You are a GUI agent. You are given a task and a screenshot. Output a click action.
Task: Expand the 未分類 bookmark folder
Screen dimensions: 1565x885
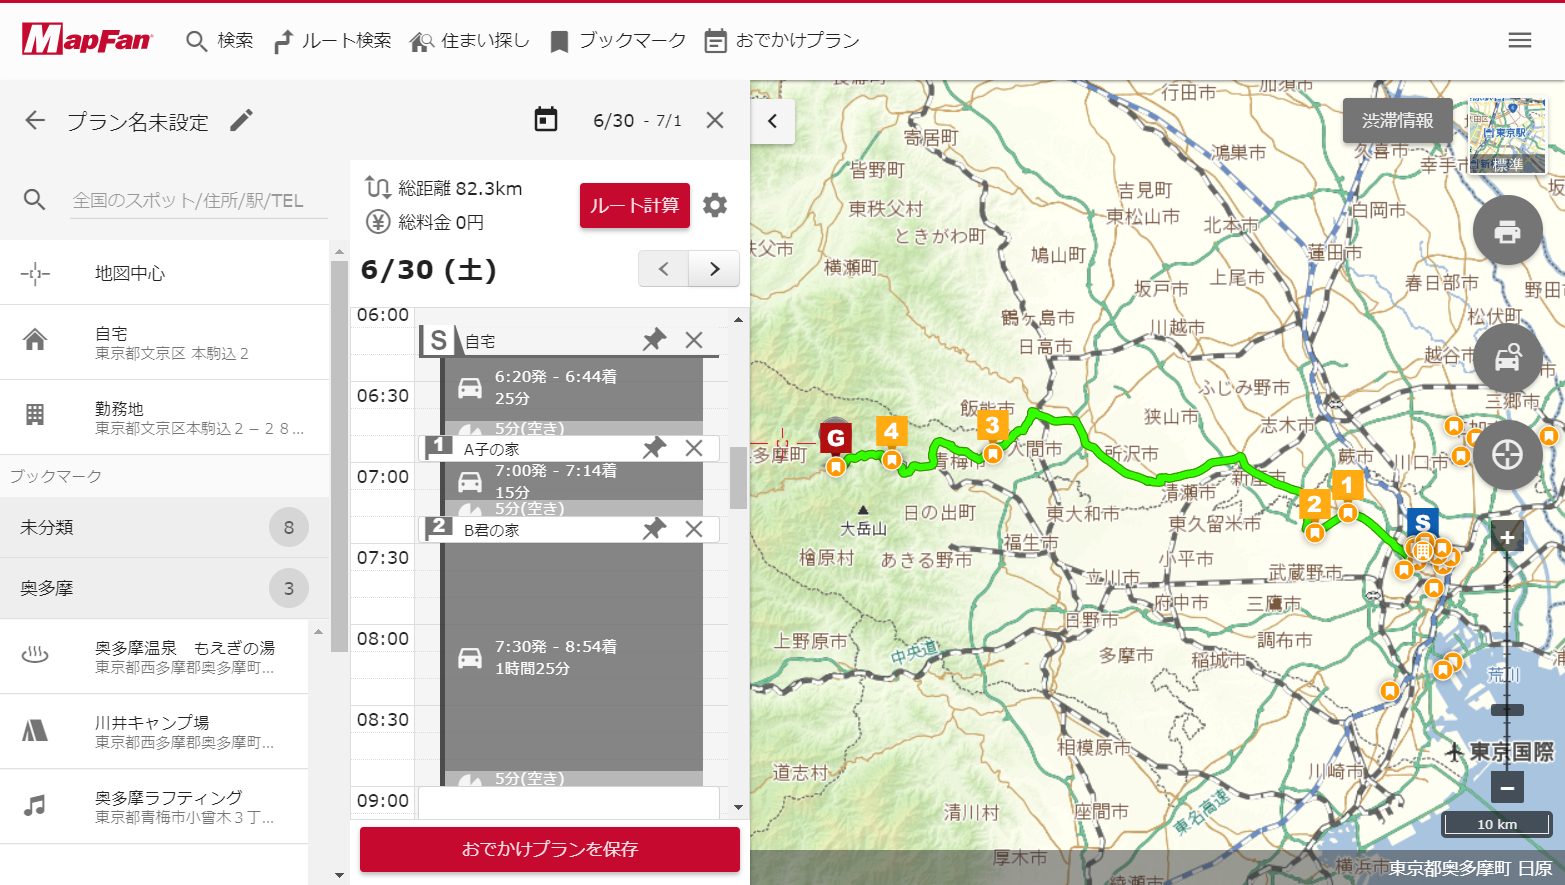point(164,527)
